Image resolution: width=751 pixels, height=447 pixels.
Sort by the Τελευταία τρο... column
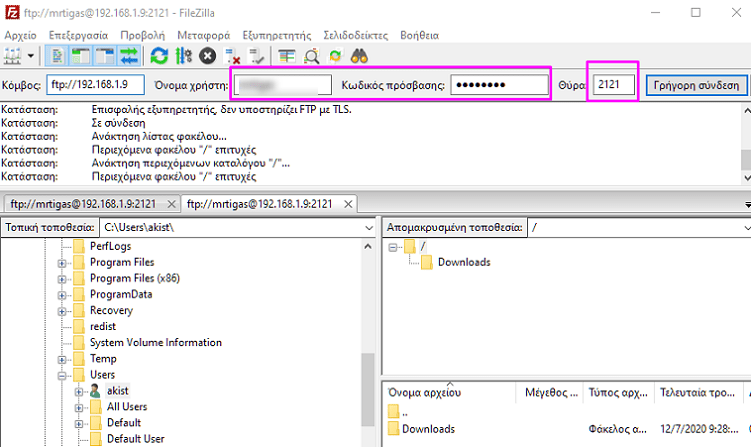point(697,392)
